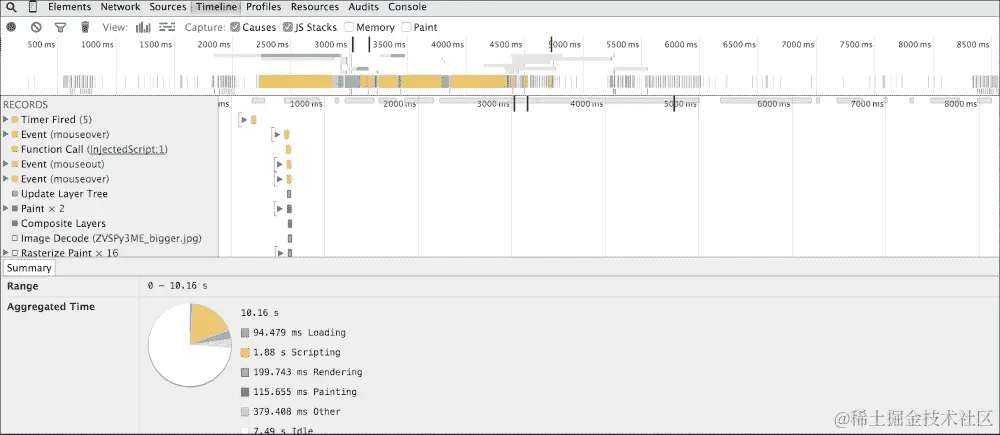Click the Range label in the summary
The image size is (1000, 435).
22,286
